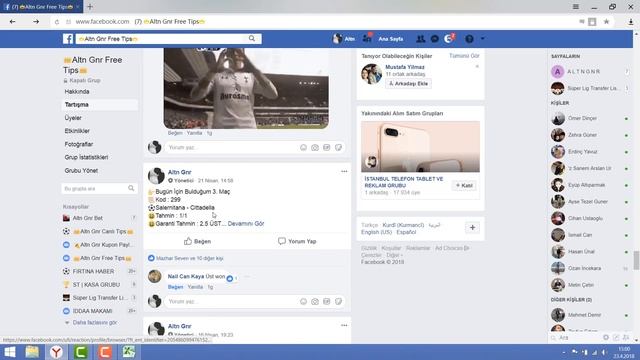Add language with plus button

(x=472, y=227)
